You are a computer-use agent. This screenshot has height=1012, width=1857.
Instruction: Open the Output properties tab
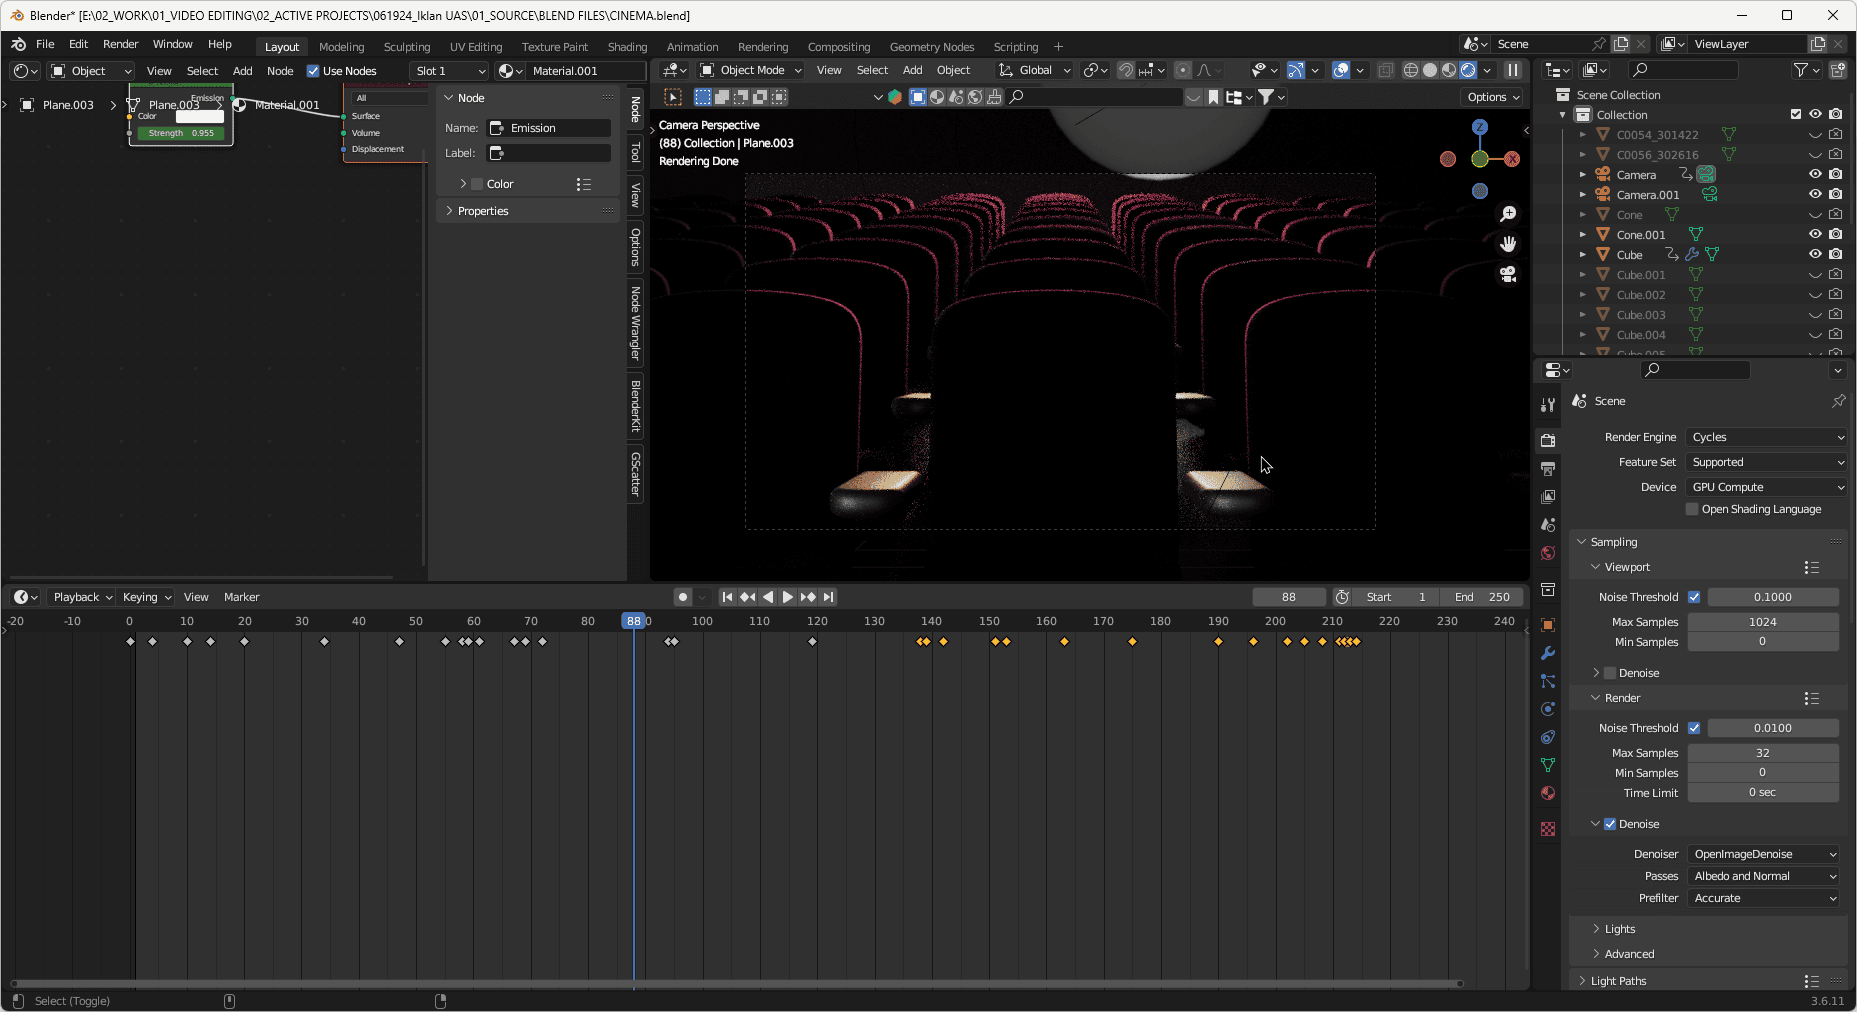1548,468
